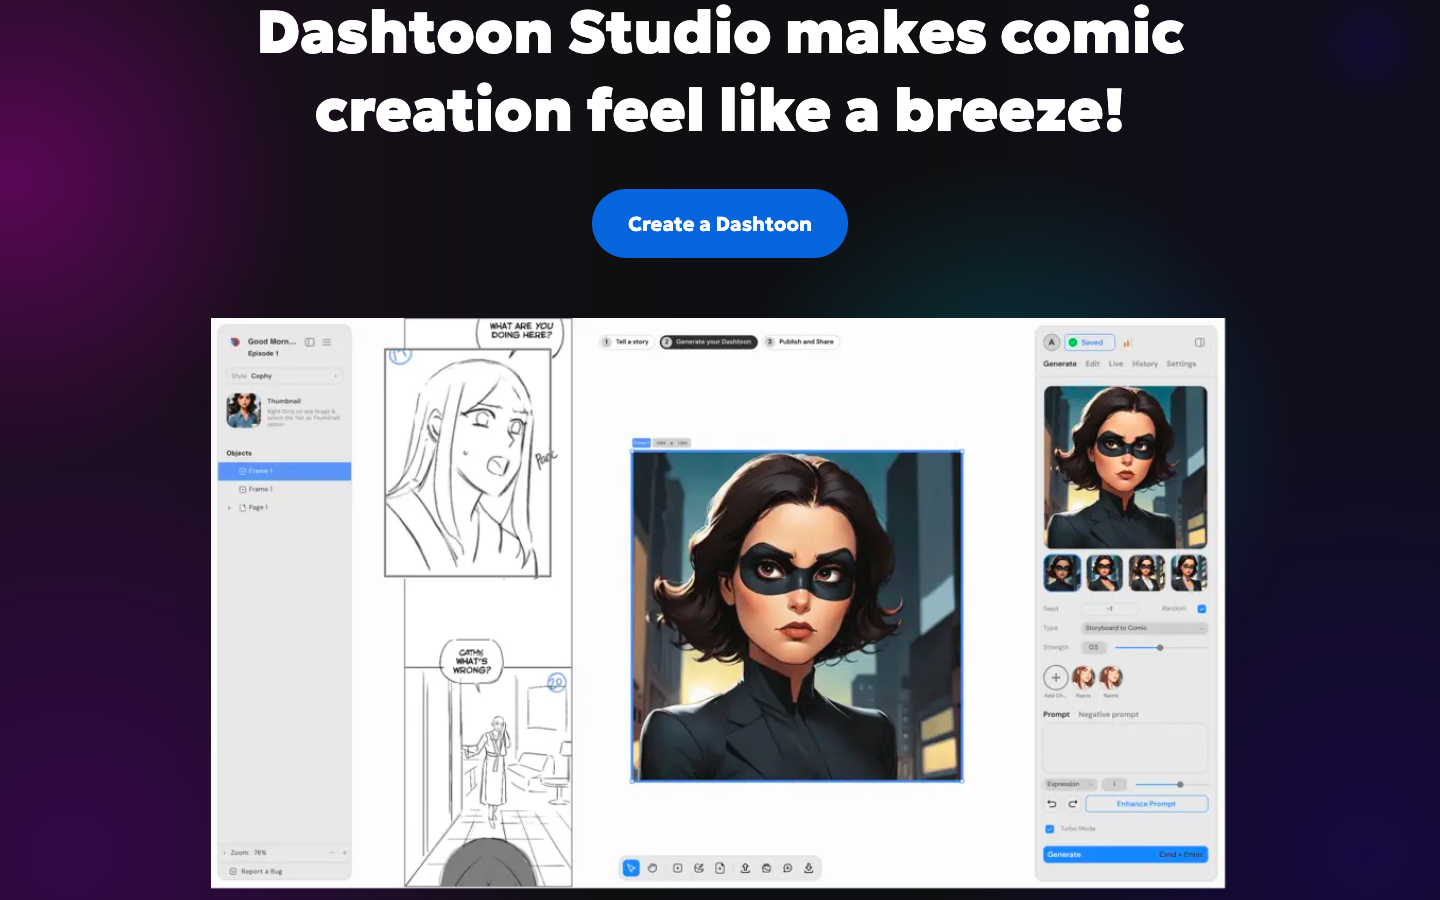This screenshot has height=900, width=1440.
Task: Expand the Page 1 tree item
Action: [x=229, y=508]
